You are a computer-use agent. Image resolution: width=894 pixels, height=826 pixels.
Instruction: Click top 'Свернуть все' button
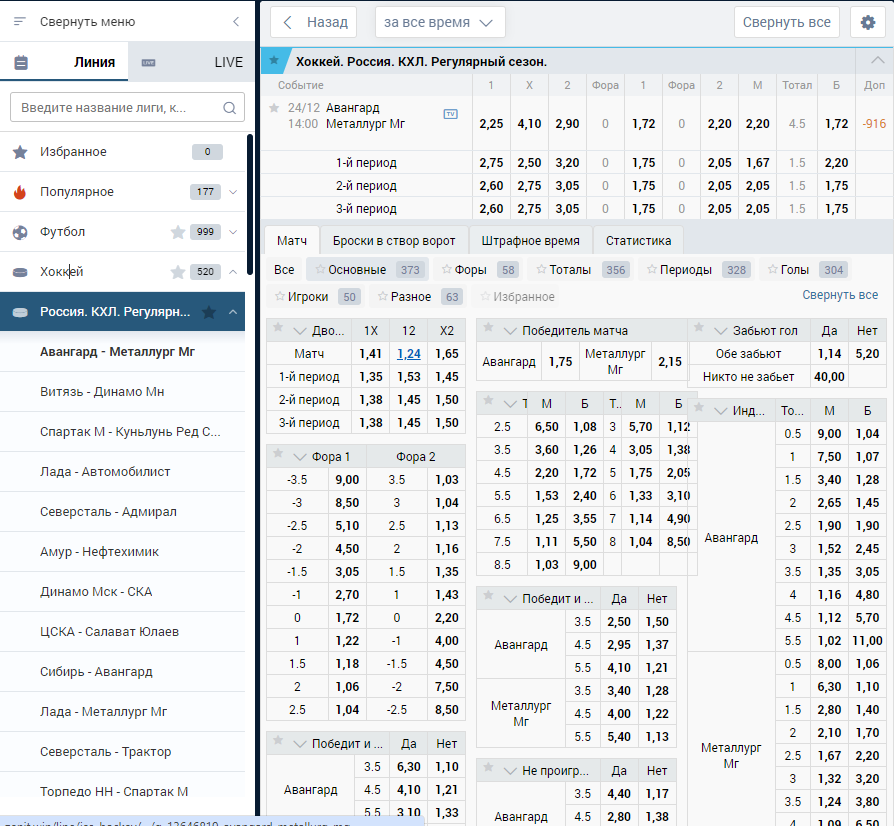[787, 22]
